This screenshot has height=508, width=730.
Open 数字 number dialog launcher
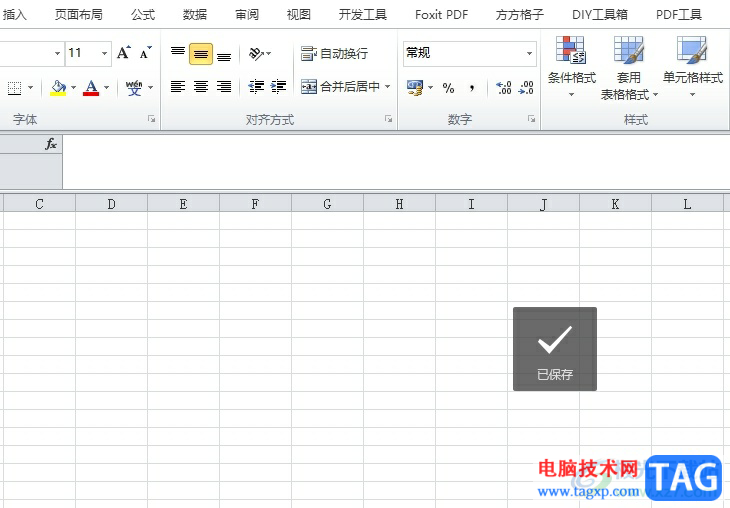(x=531, y=119)
